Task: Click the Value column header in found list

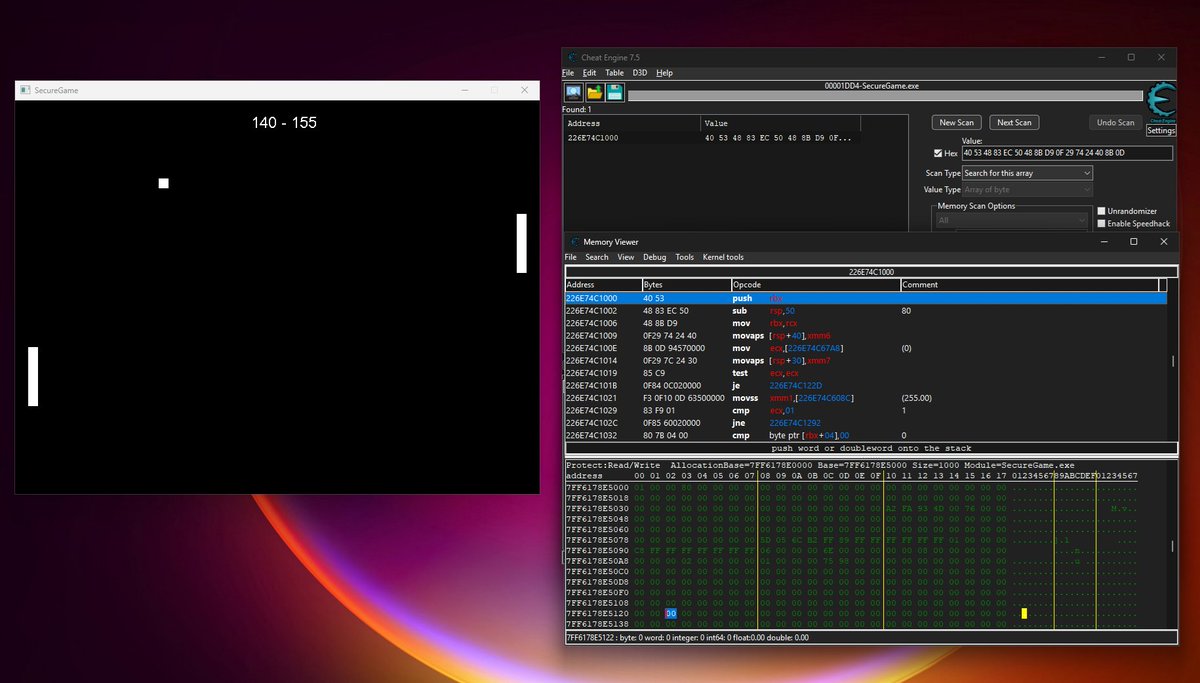Action: coord(780,123)
